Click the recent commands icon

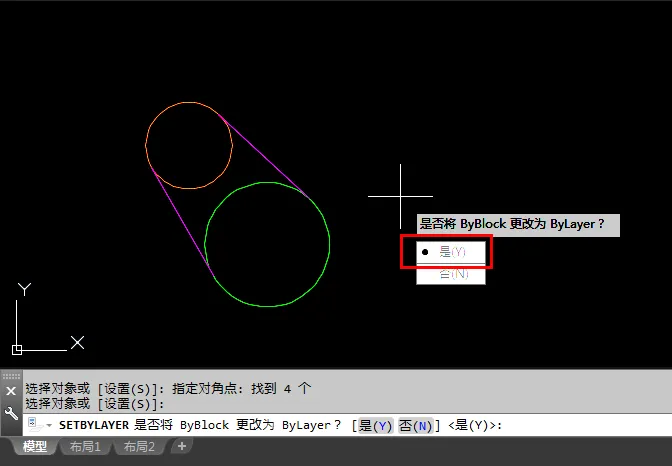coord(35,425)
